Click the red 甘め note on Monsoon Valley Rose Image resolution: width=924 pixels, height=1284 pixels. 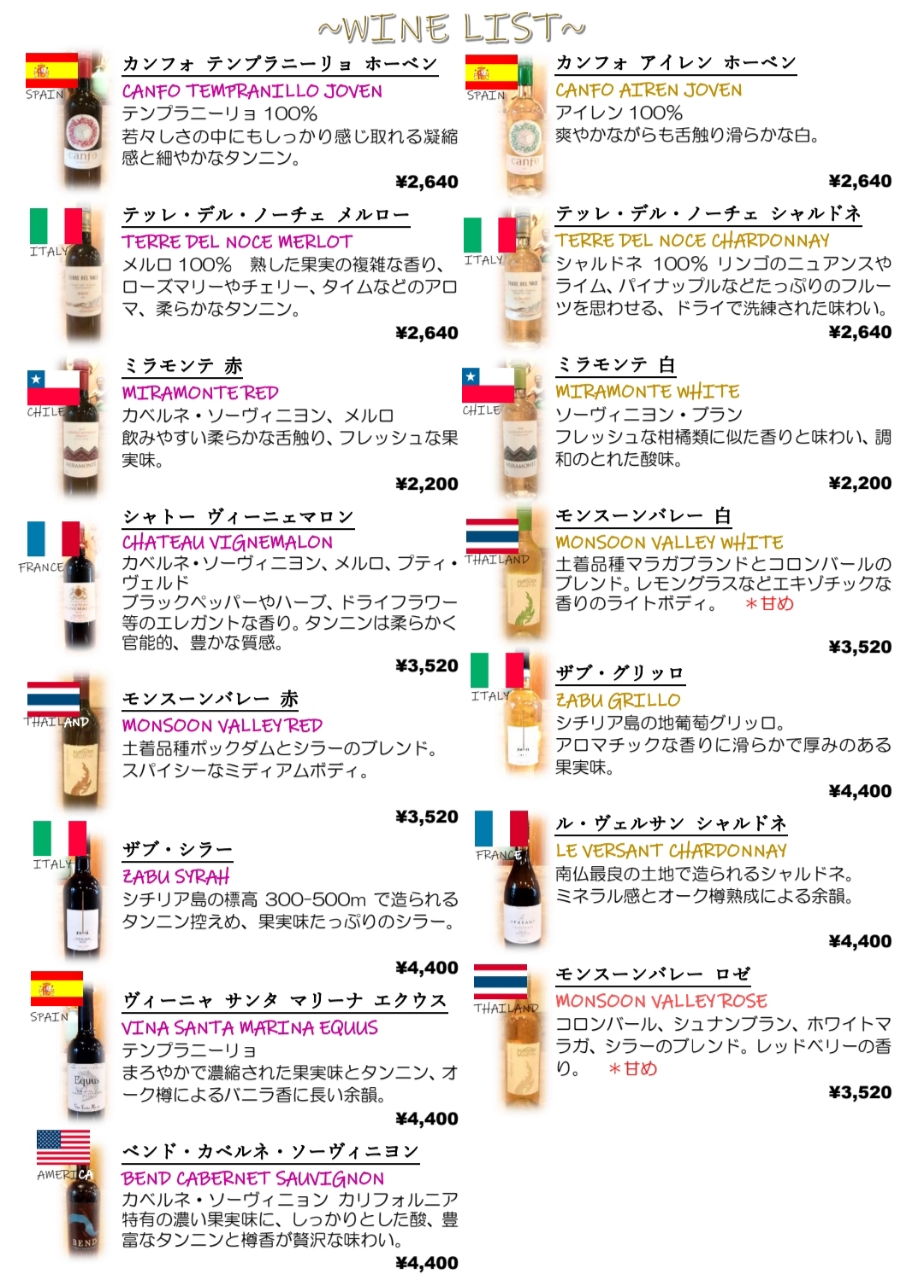[633, 1068]
